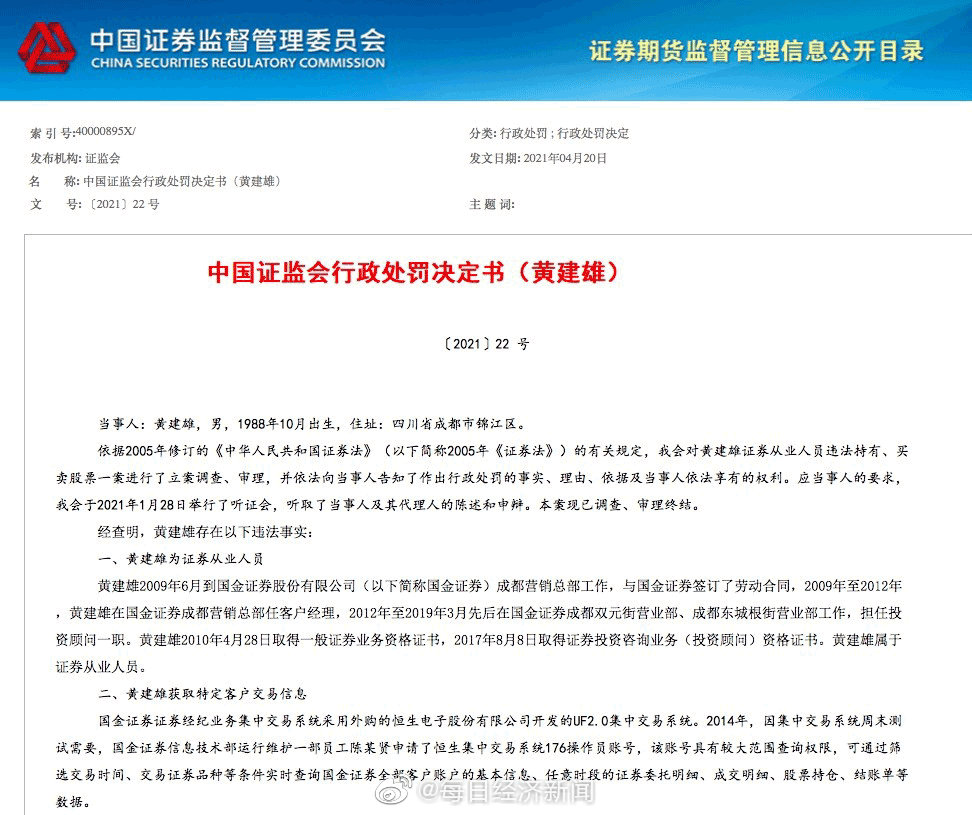Select the line starting ，黄建雄在国金证券成都营销总部任客户经理
Image resolution: width=972 pixels, height=815 pixels.
479,613
